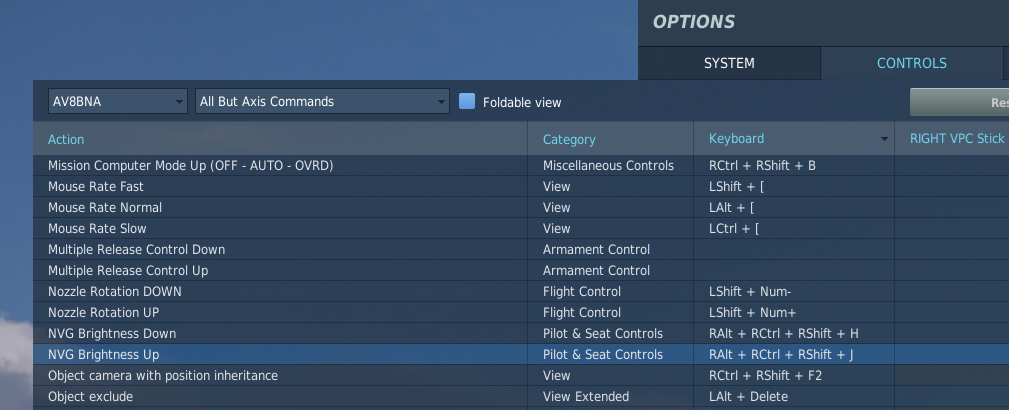Click Multiple Release Control Down keyboard cell
The width and height of the screenshot is (1009, 410).
pyautogui.click(x=793, y=250)
